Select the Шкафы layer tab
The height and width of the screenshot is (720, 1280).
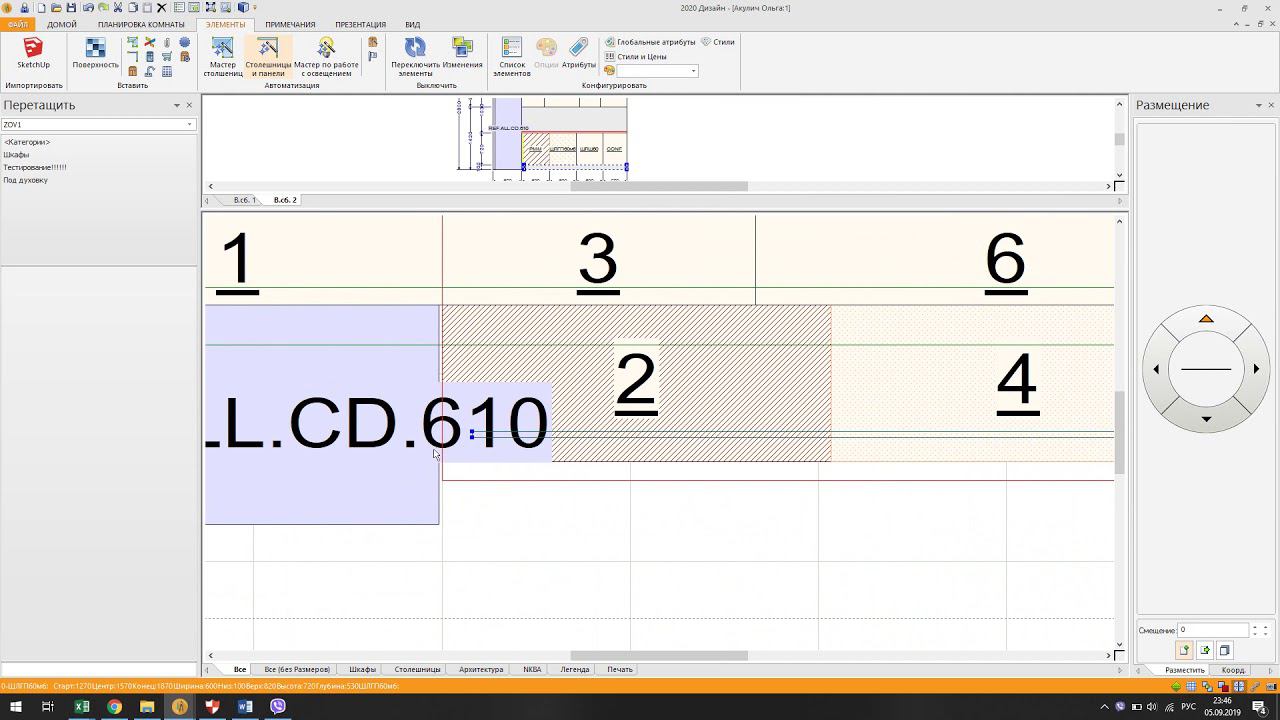click(362, 669)
